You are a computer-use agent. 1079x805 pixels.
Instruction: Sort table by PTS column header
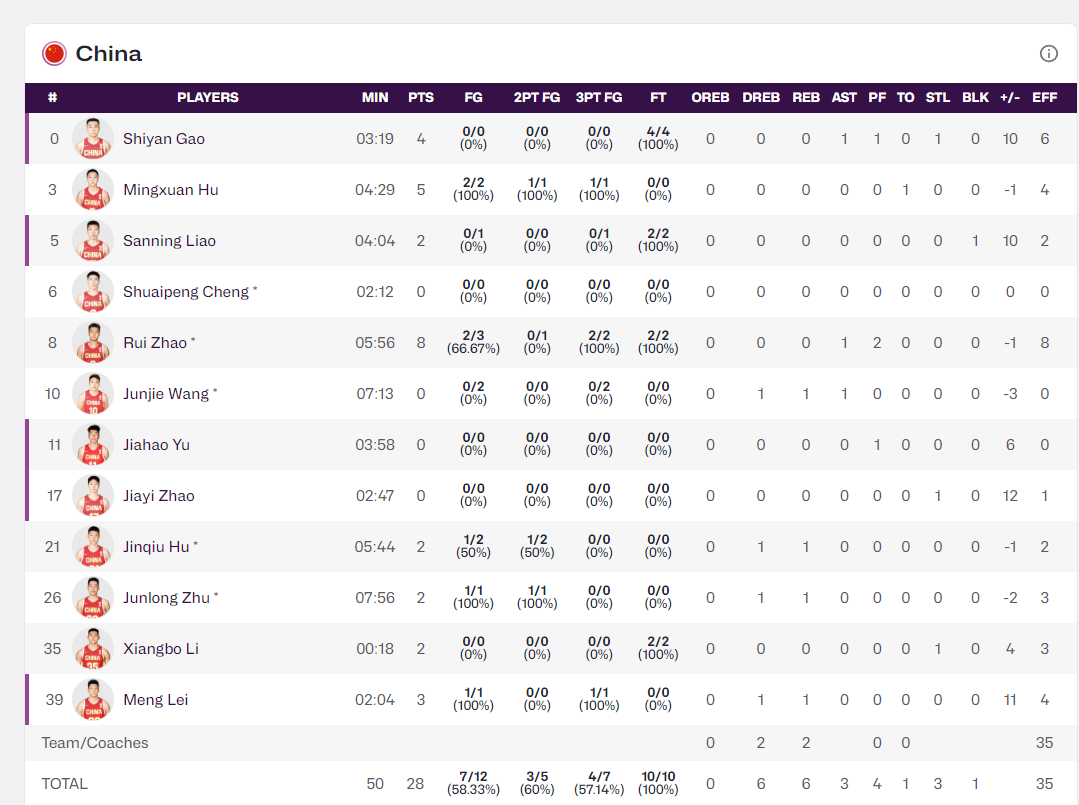click(421, 98)
